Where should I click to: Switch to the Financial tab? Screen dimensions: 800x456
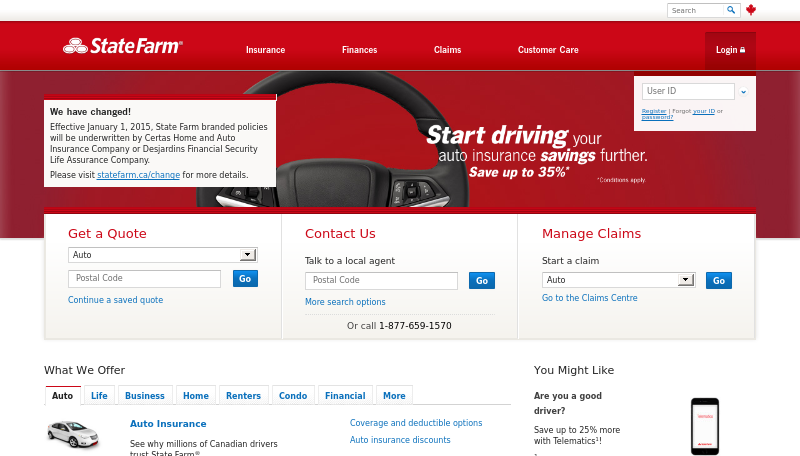(345, 395)
